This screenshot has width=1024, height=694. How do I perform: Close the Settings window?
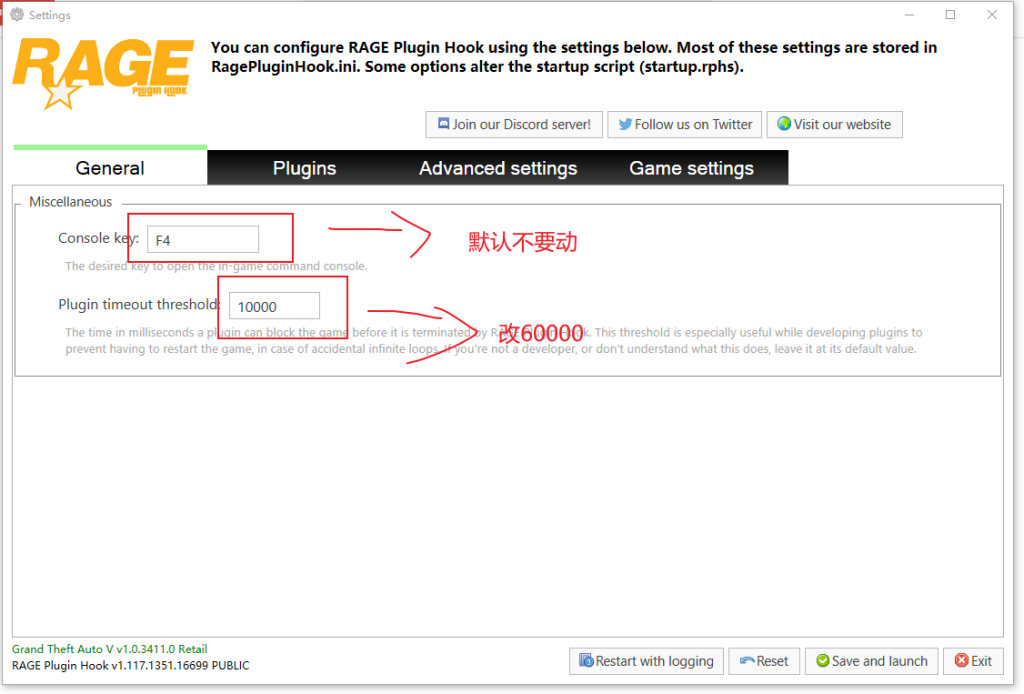coord(992,14)
